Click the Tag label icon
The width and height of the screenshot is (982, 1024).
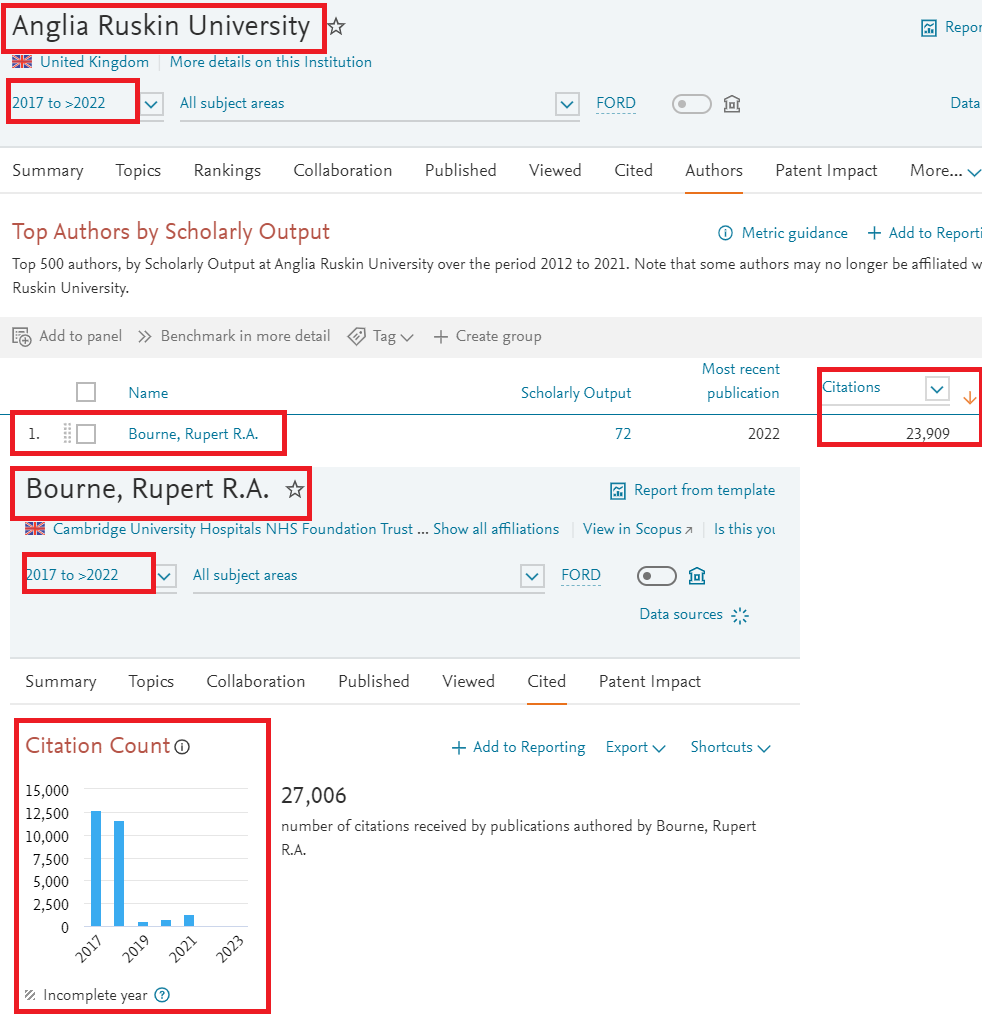(x=356, y=336)
